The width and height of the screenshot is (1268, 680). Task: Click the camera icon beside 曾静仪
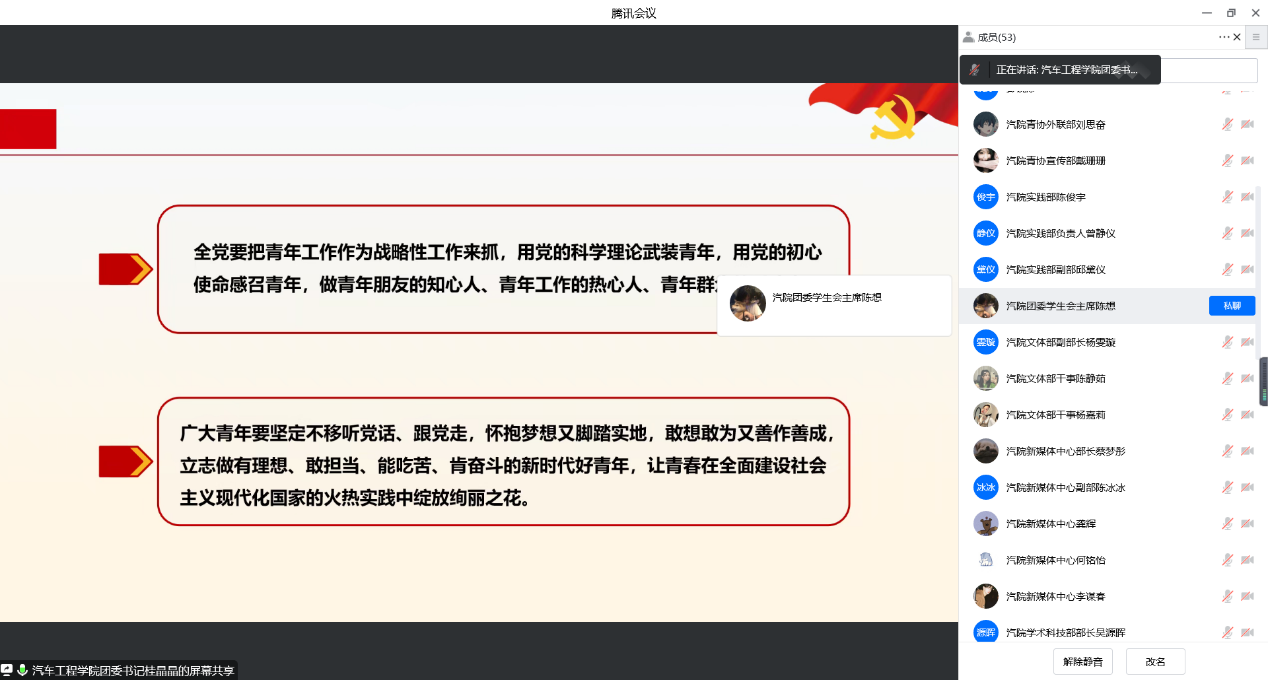point(1247,234)
